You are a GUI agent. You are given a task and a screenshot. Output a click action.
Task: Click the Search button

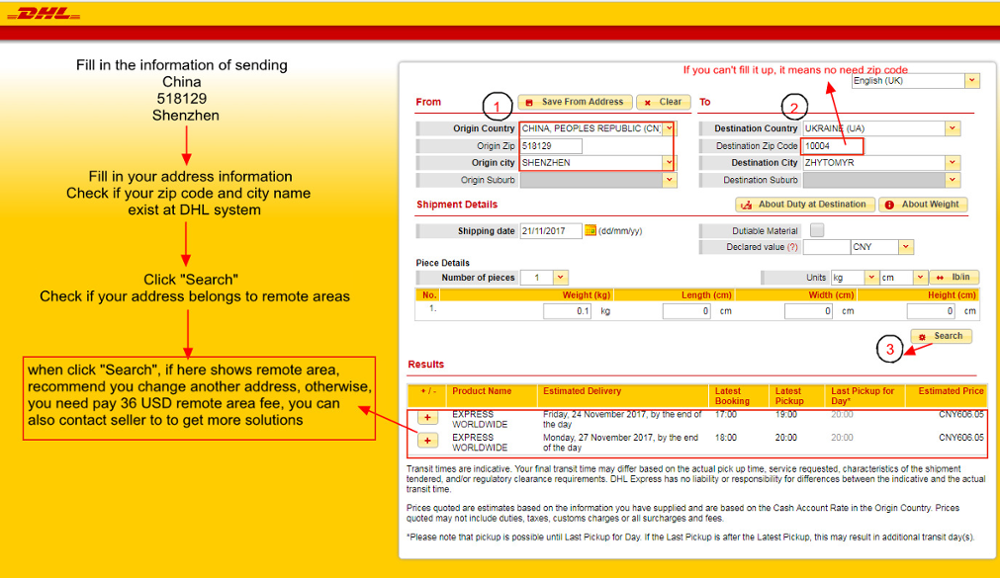pyautogui.click(x=941, y=336)
